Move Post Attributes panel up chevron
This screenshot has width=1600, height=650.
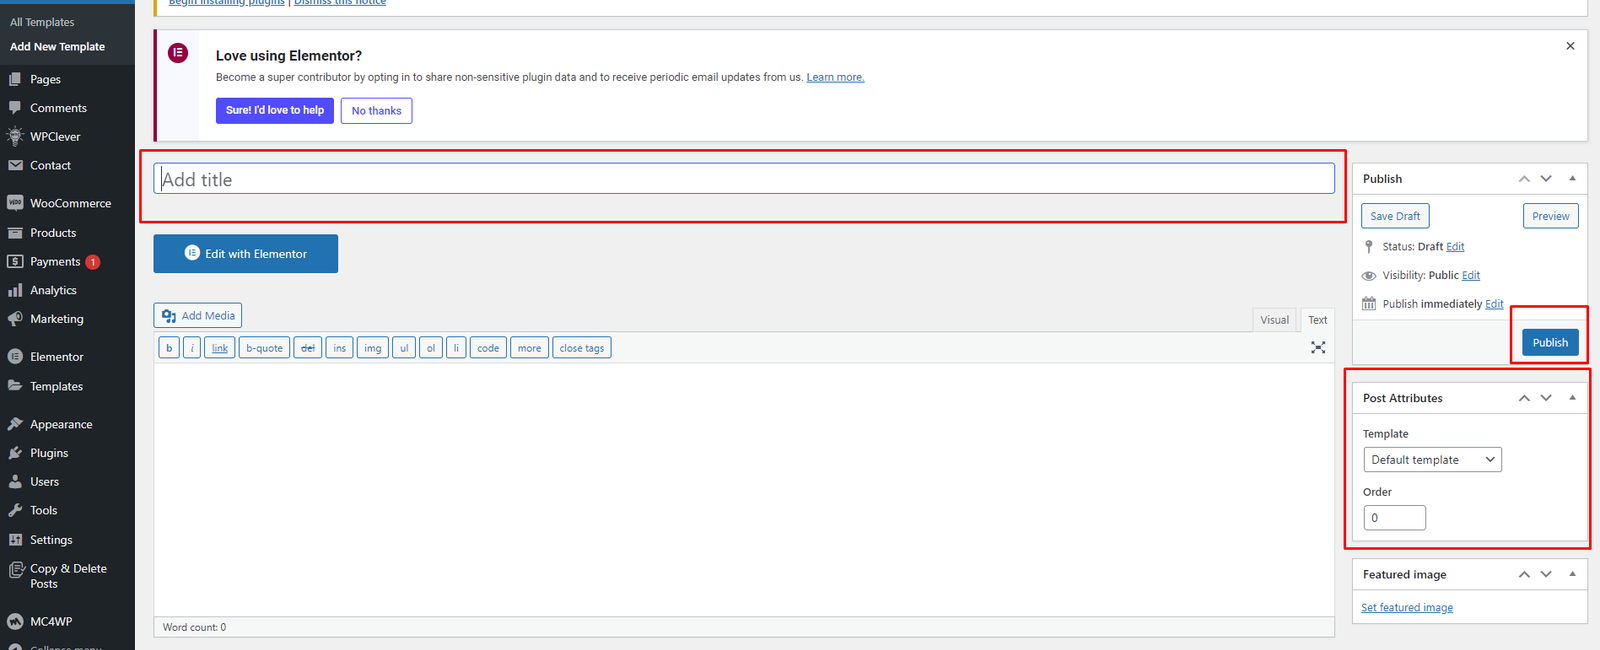(1524, 398)
